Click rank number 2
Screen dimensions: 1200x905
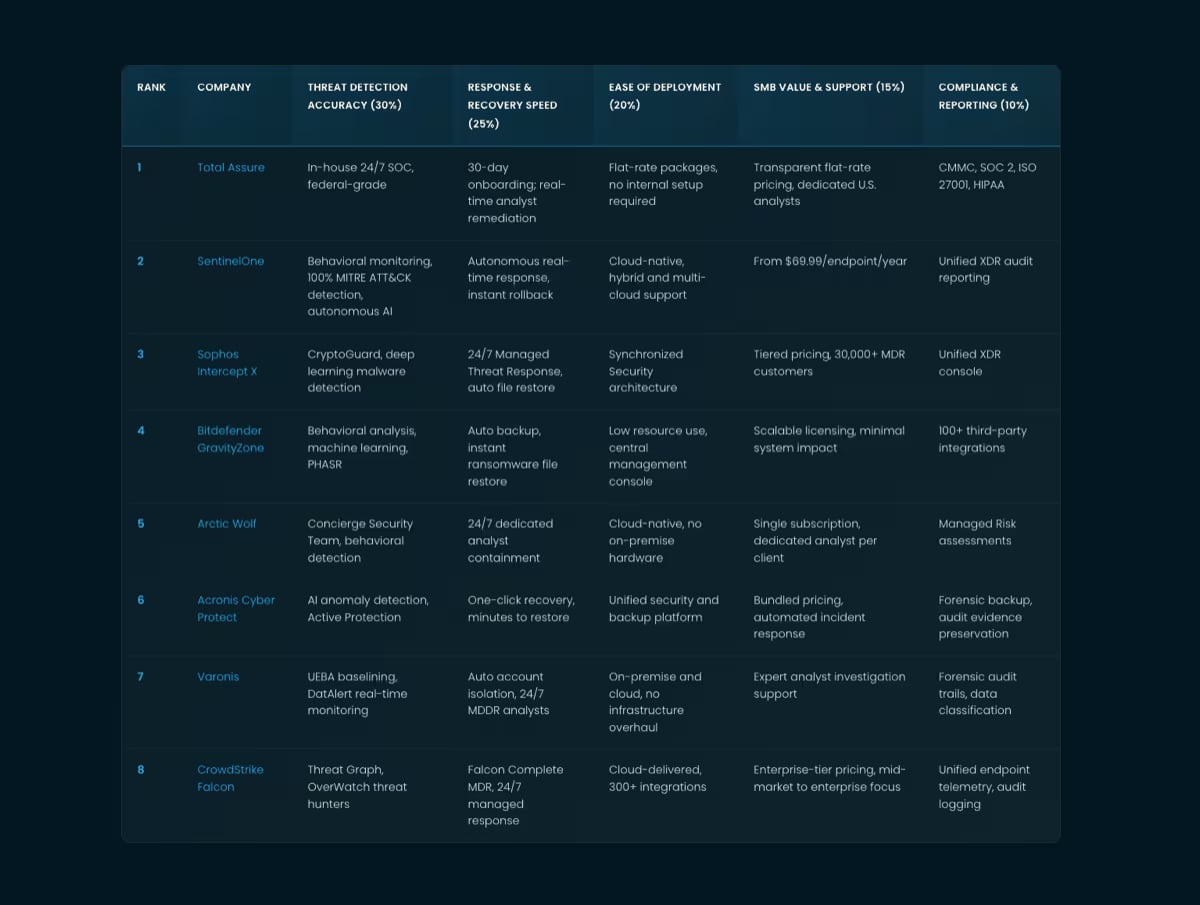coord(141,261)
